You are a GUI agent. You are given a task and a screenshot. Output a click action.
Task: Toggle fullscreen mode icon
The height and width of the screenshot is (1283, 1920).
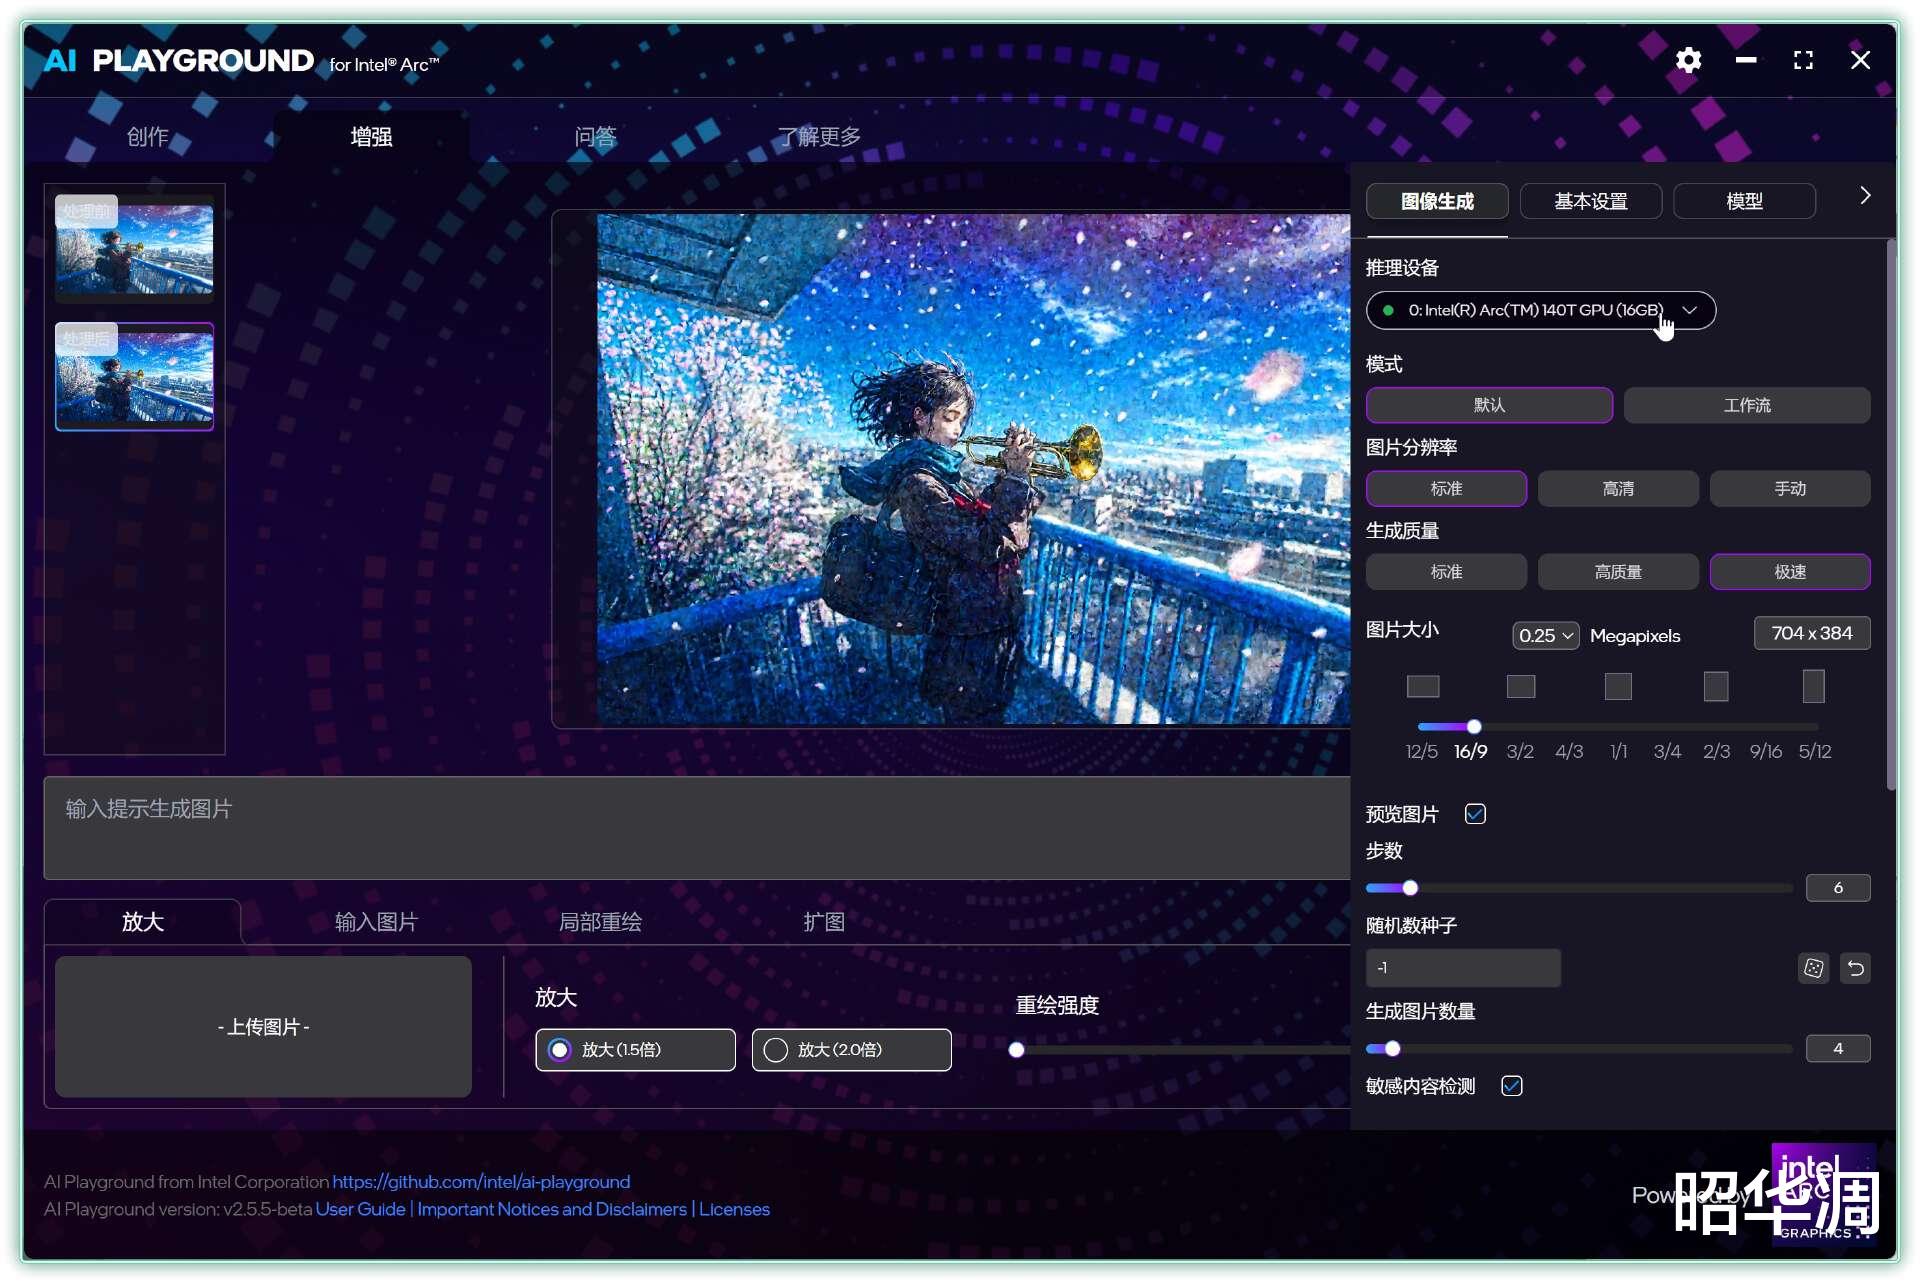(1803, 60)
